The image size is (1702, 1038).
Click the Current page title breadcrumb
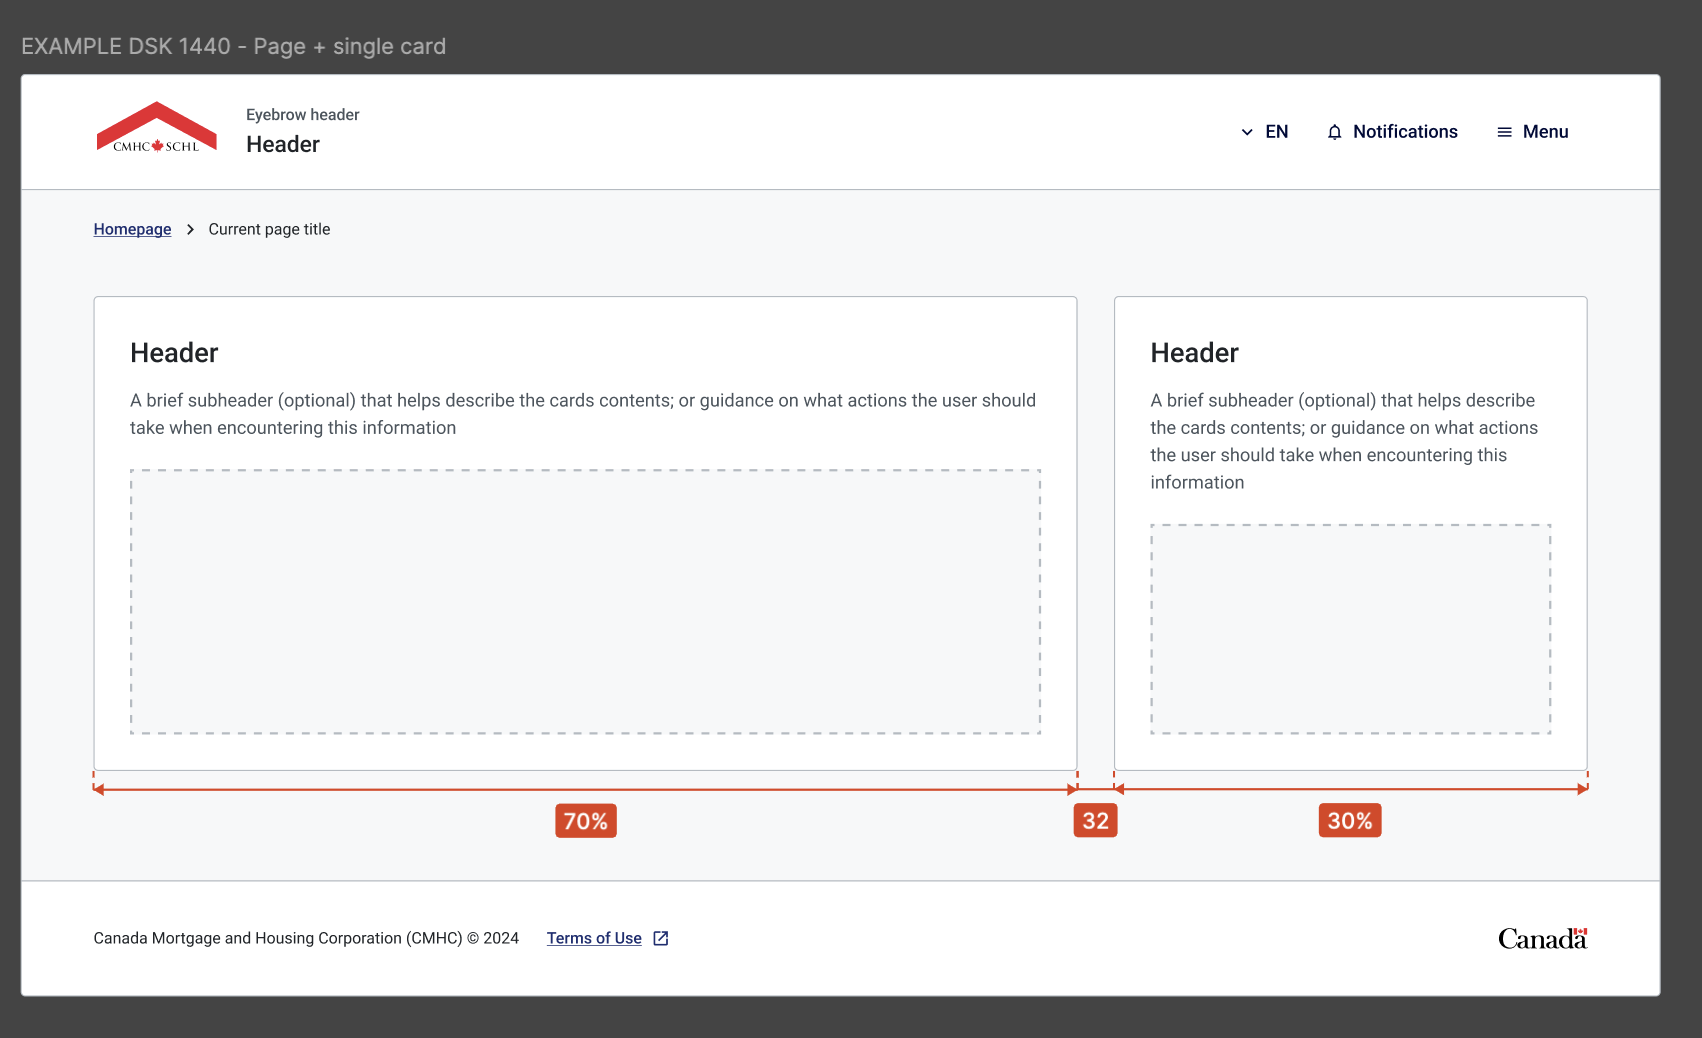[x=269, y=229]
